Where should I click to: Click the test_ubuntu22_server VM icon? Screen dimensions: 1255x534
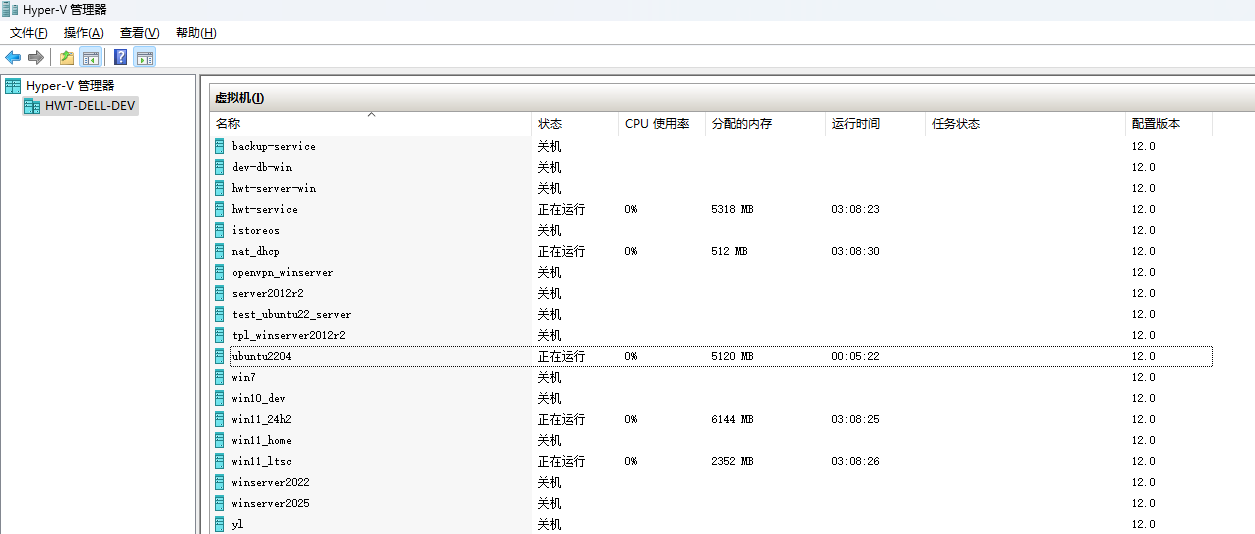[220, 314]
